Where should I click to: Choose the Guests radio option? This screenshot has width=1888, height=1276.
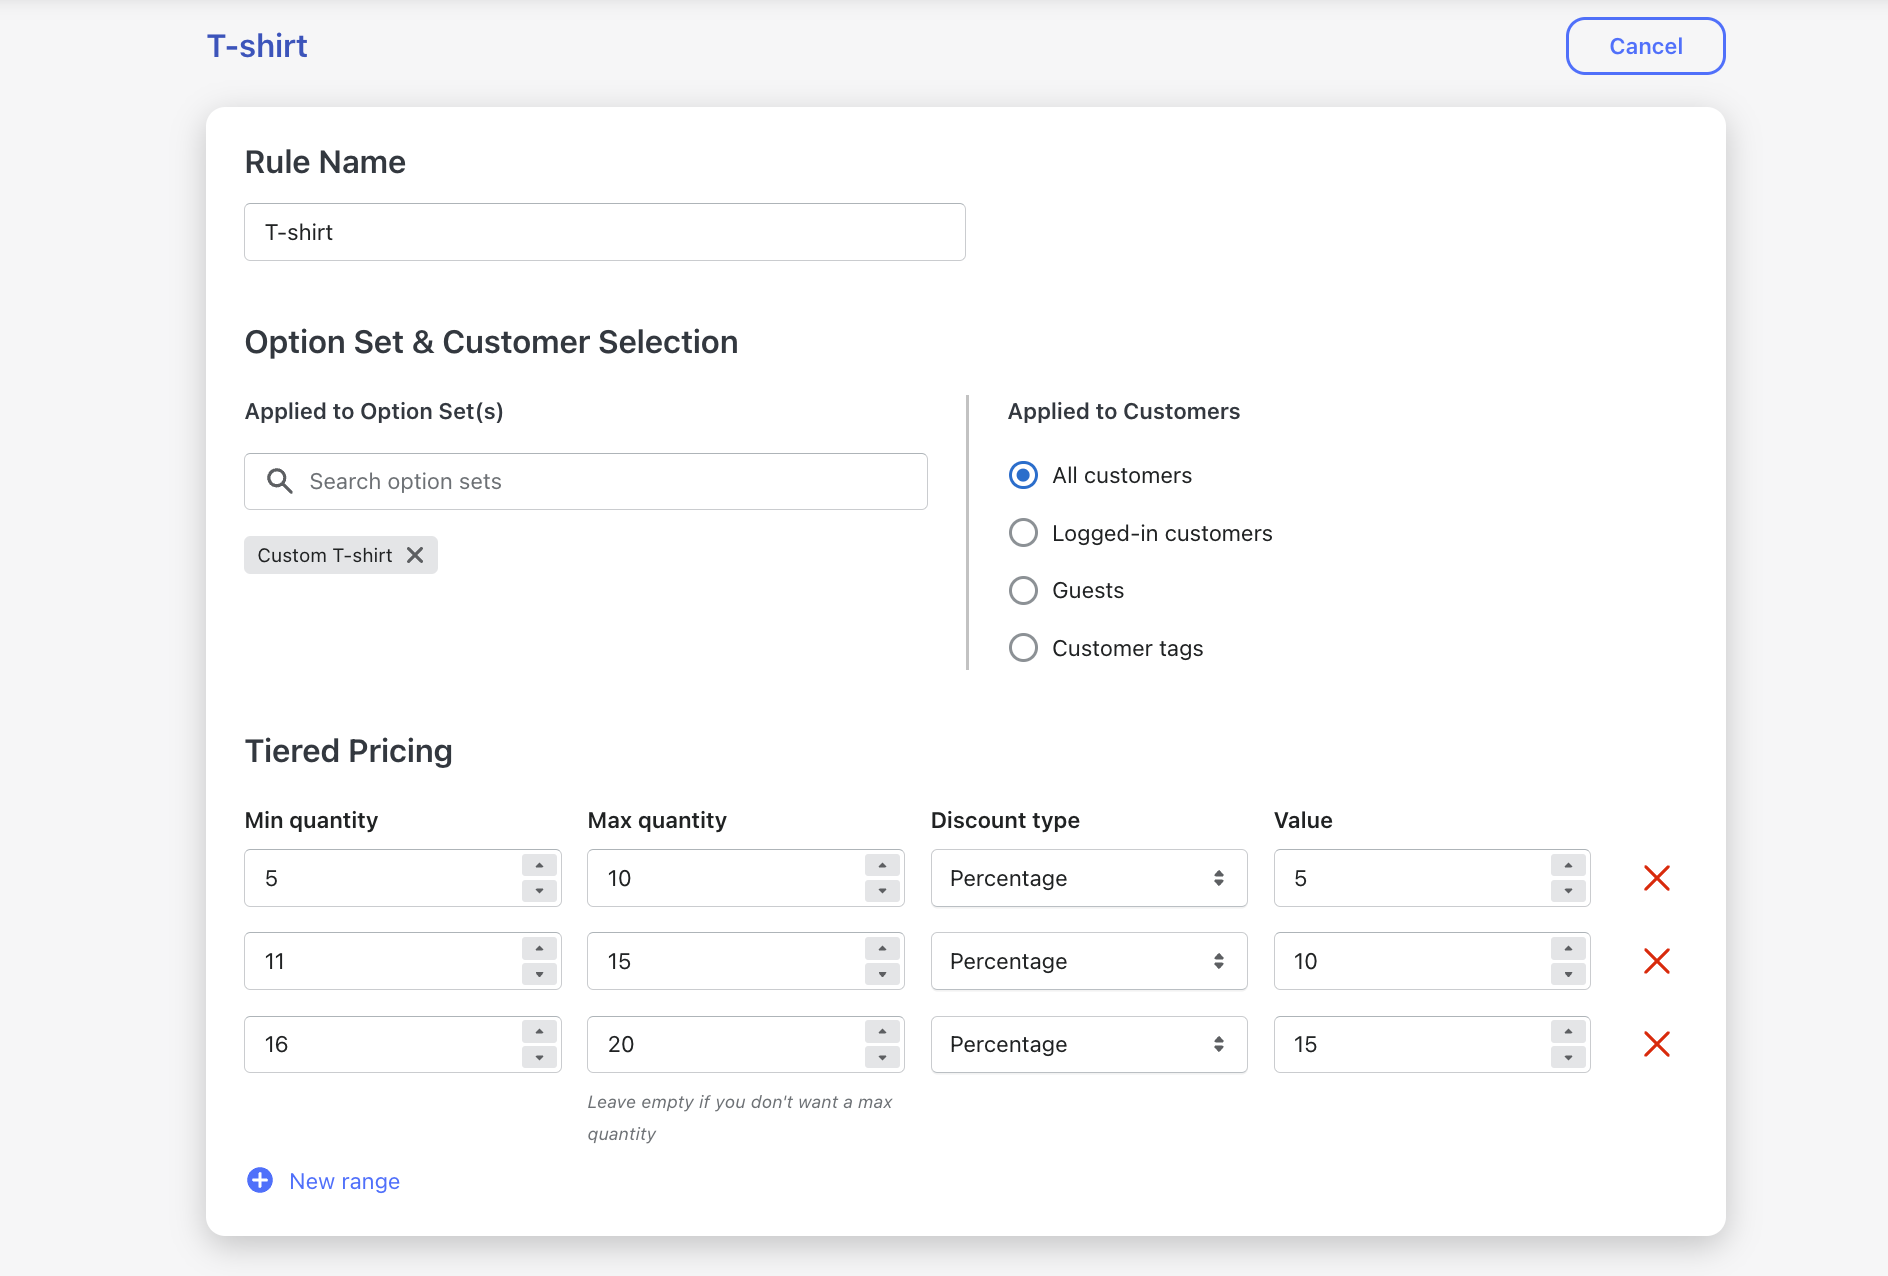point(1023,591)
